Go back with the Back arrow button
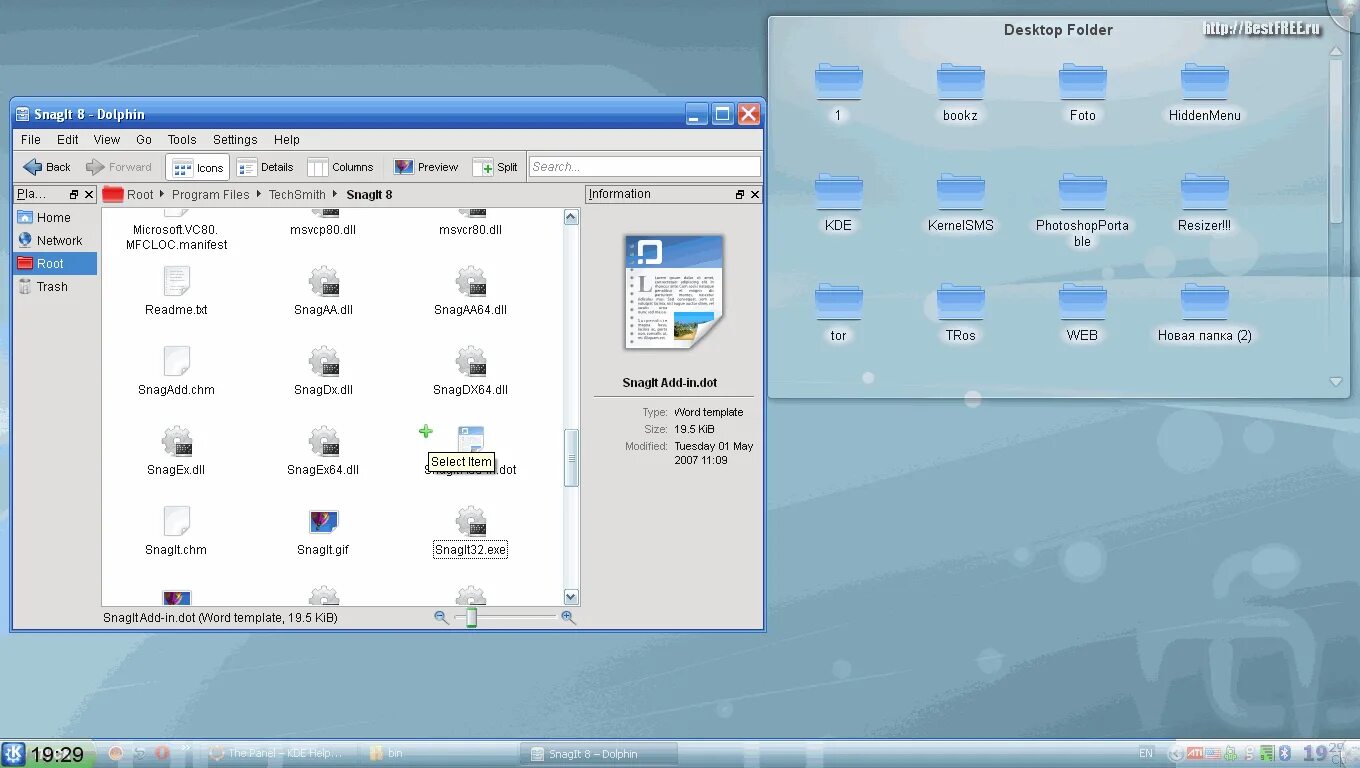 47,167
